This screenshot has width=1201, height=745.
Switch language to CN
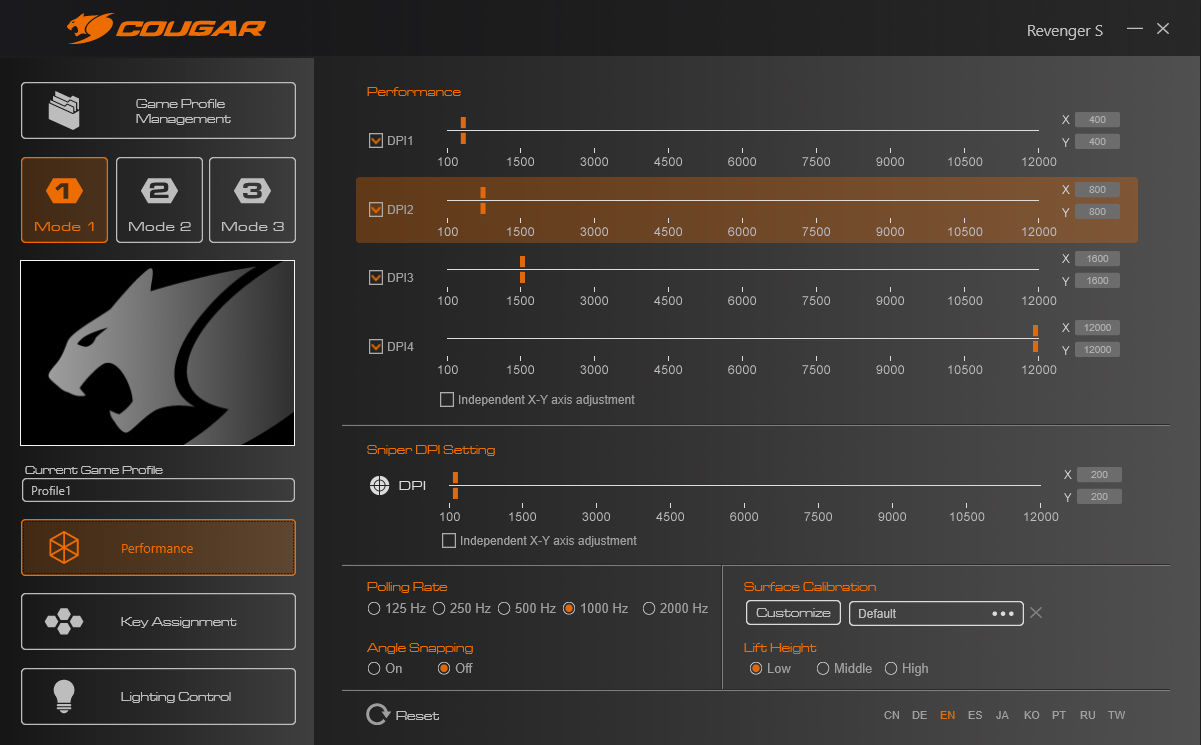pos(892,716)
